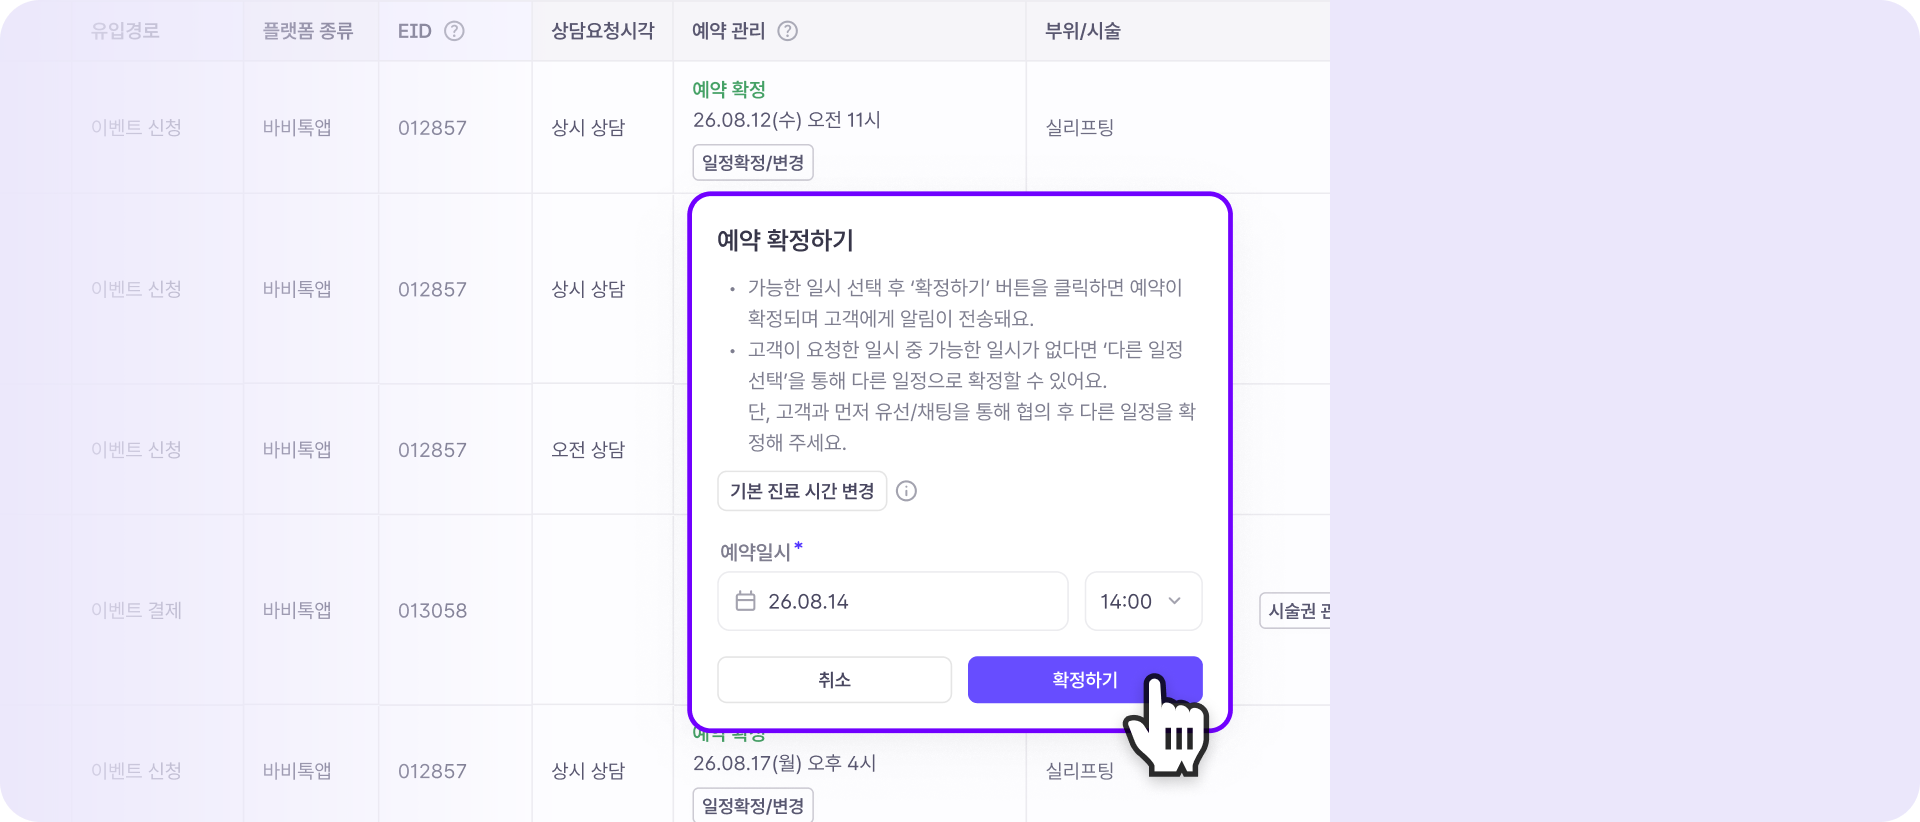1920x822 pixels.
Task: Click the 확정하기 confirm button
Action: click(x=1085, y=680)
